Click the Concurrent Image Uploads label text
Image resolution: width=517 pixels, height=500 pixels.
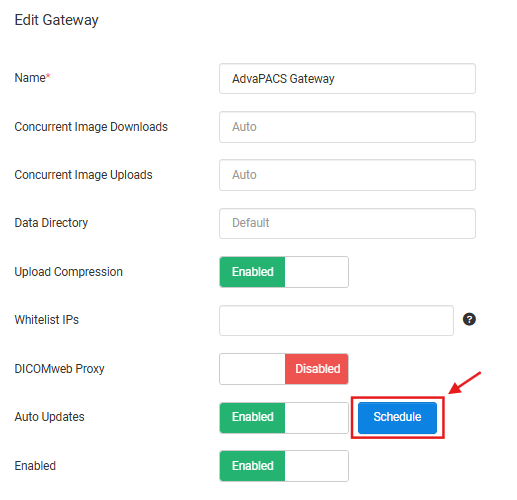coord(83,175)
